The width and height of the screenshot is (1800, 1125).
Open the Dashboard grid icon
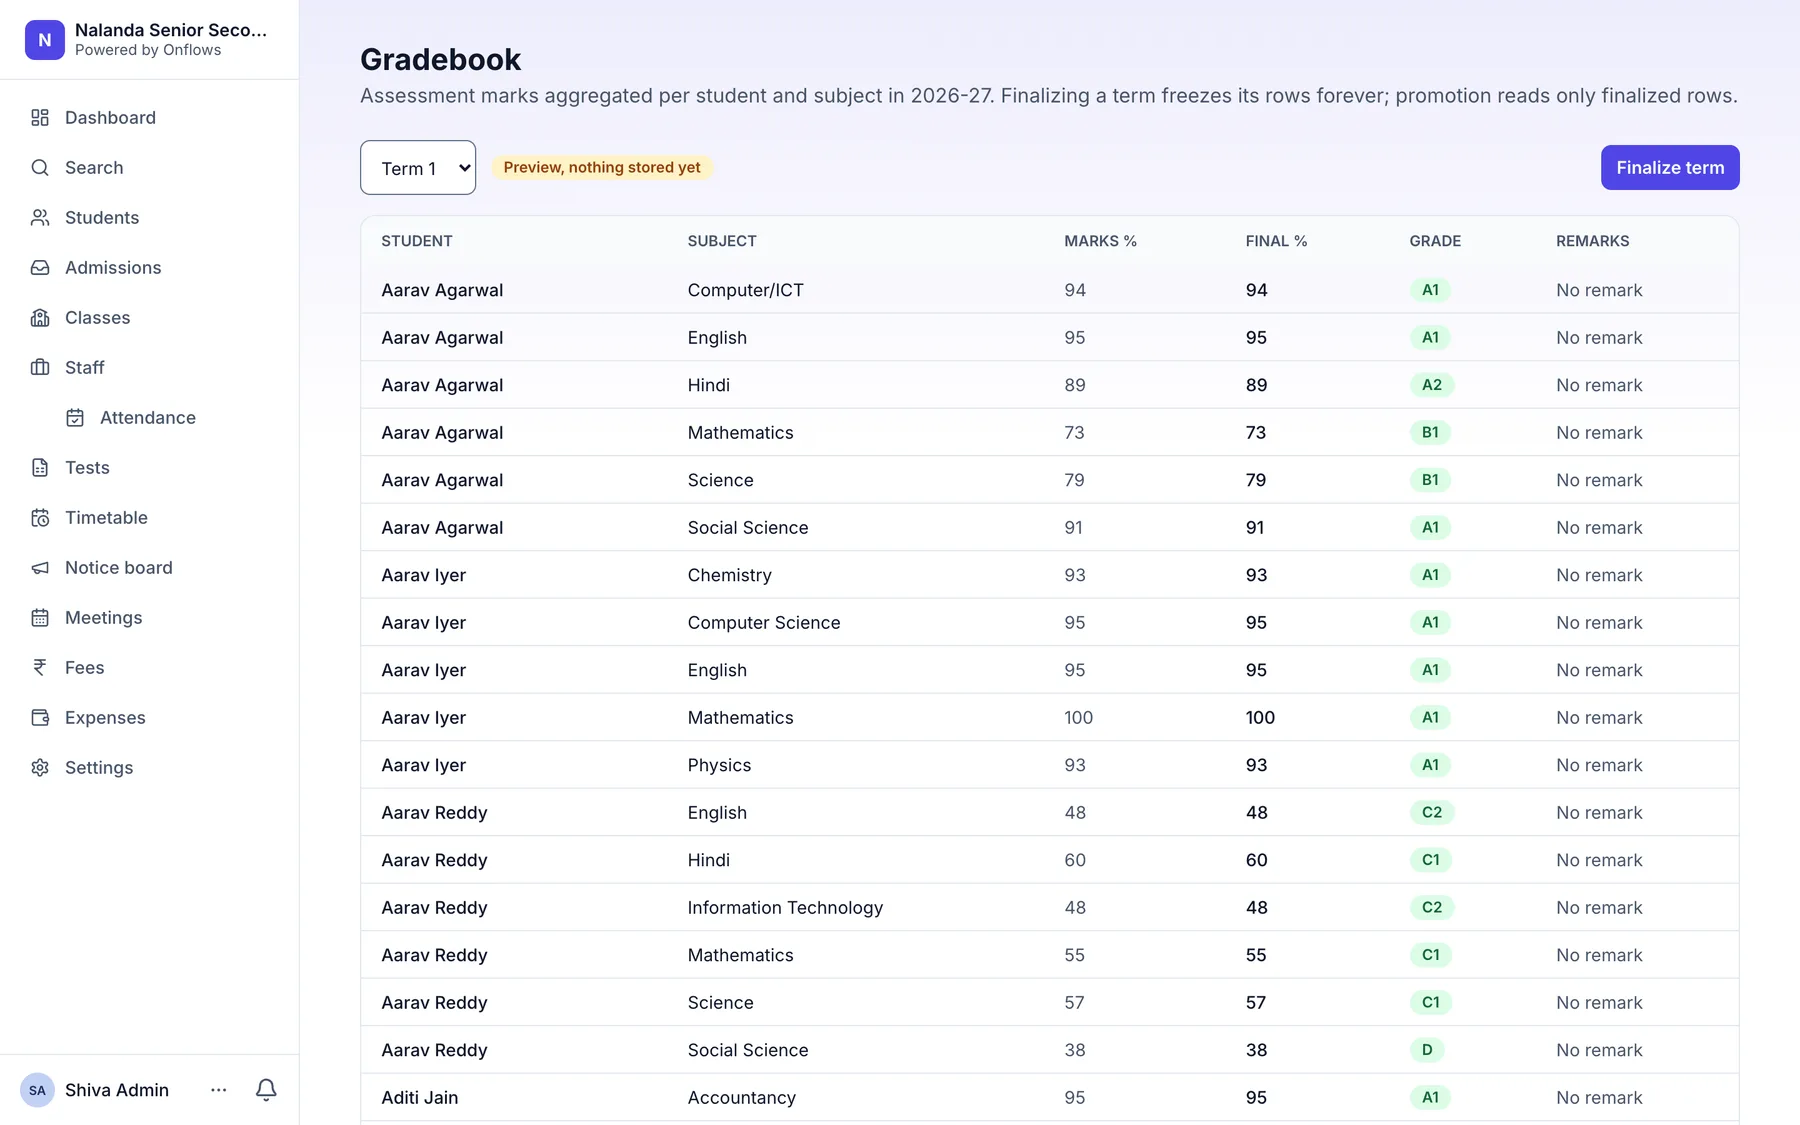pyautogui.click(x=40, y=118)
